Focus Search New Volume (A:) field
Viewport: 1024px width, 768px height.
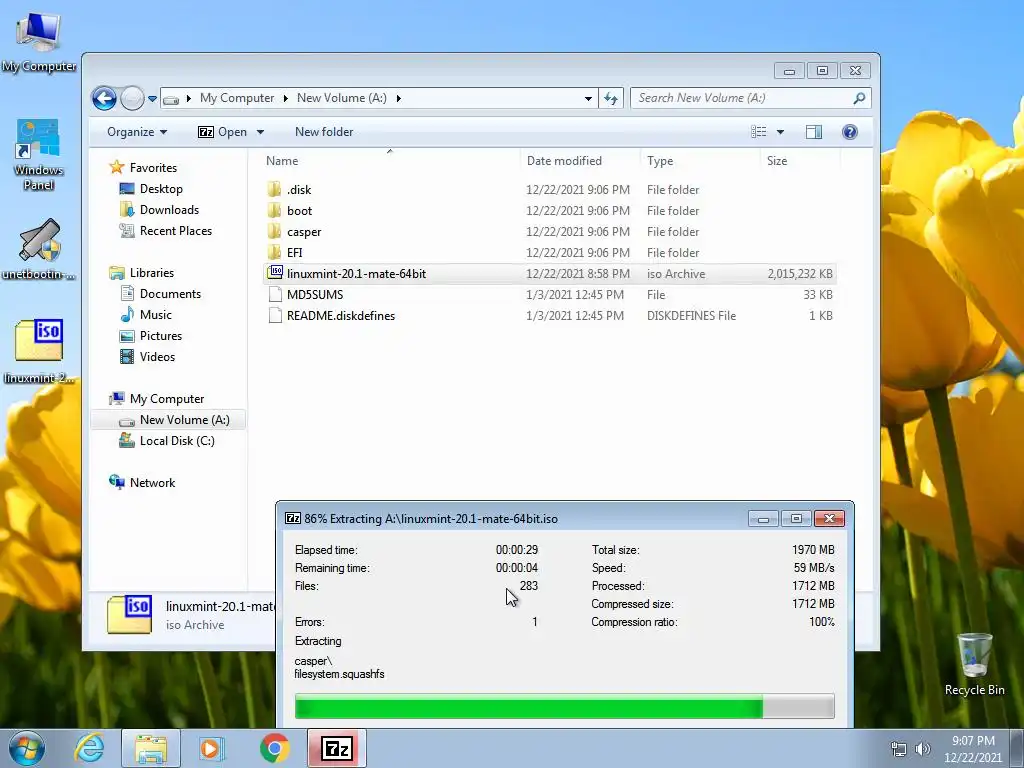750,98
